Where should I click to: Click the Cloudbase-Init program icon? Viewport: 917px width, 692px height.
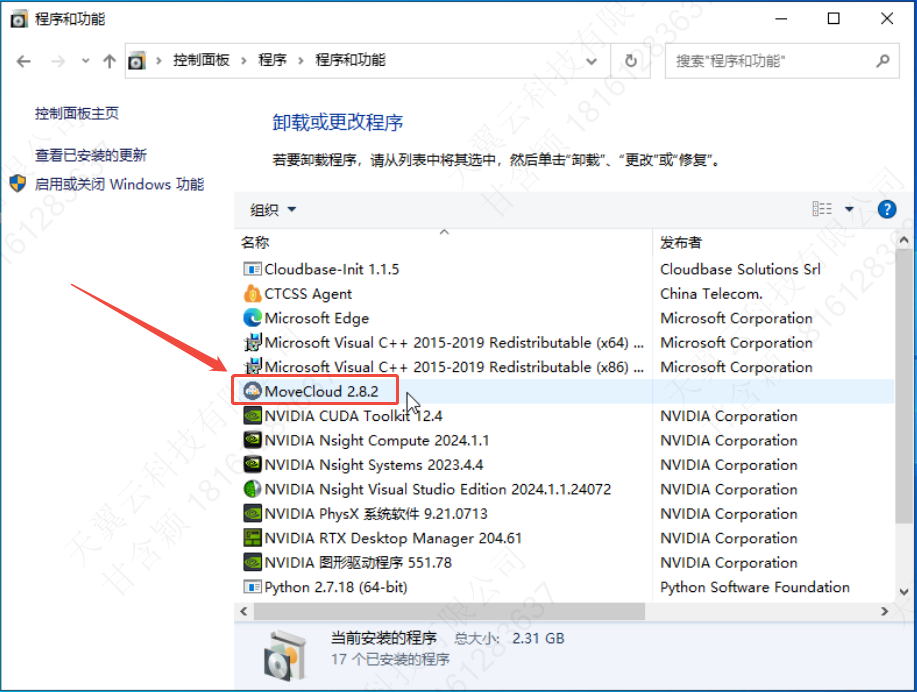click(x=252, y=269)
